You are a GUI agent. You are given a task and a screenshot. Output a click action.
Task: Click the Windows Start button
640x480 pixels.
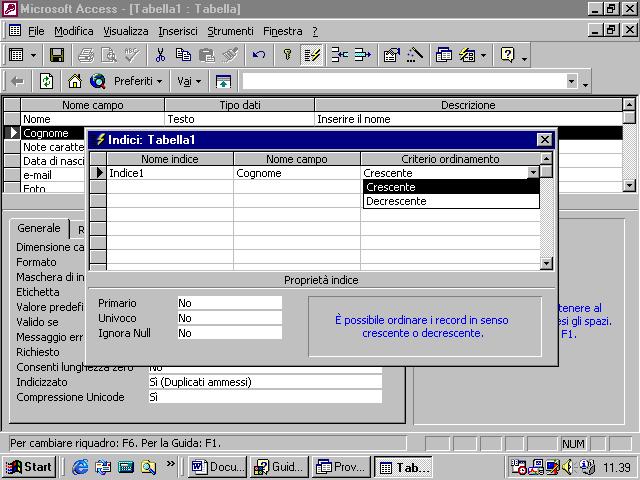tap(29, 467)
